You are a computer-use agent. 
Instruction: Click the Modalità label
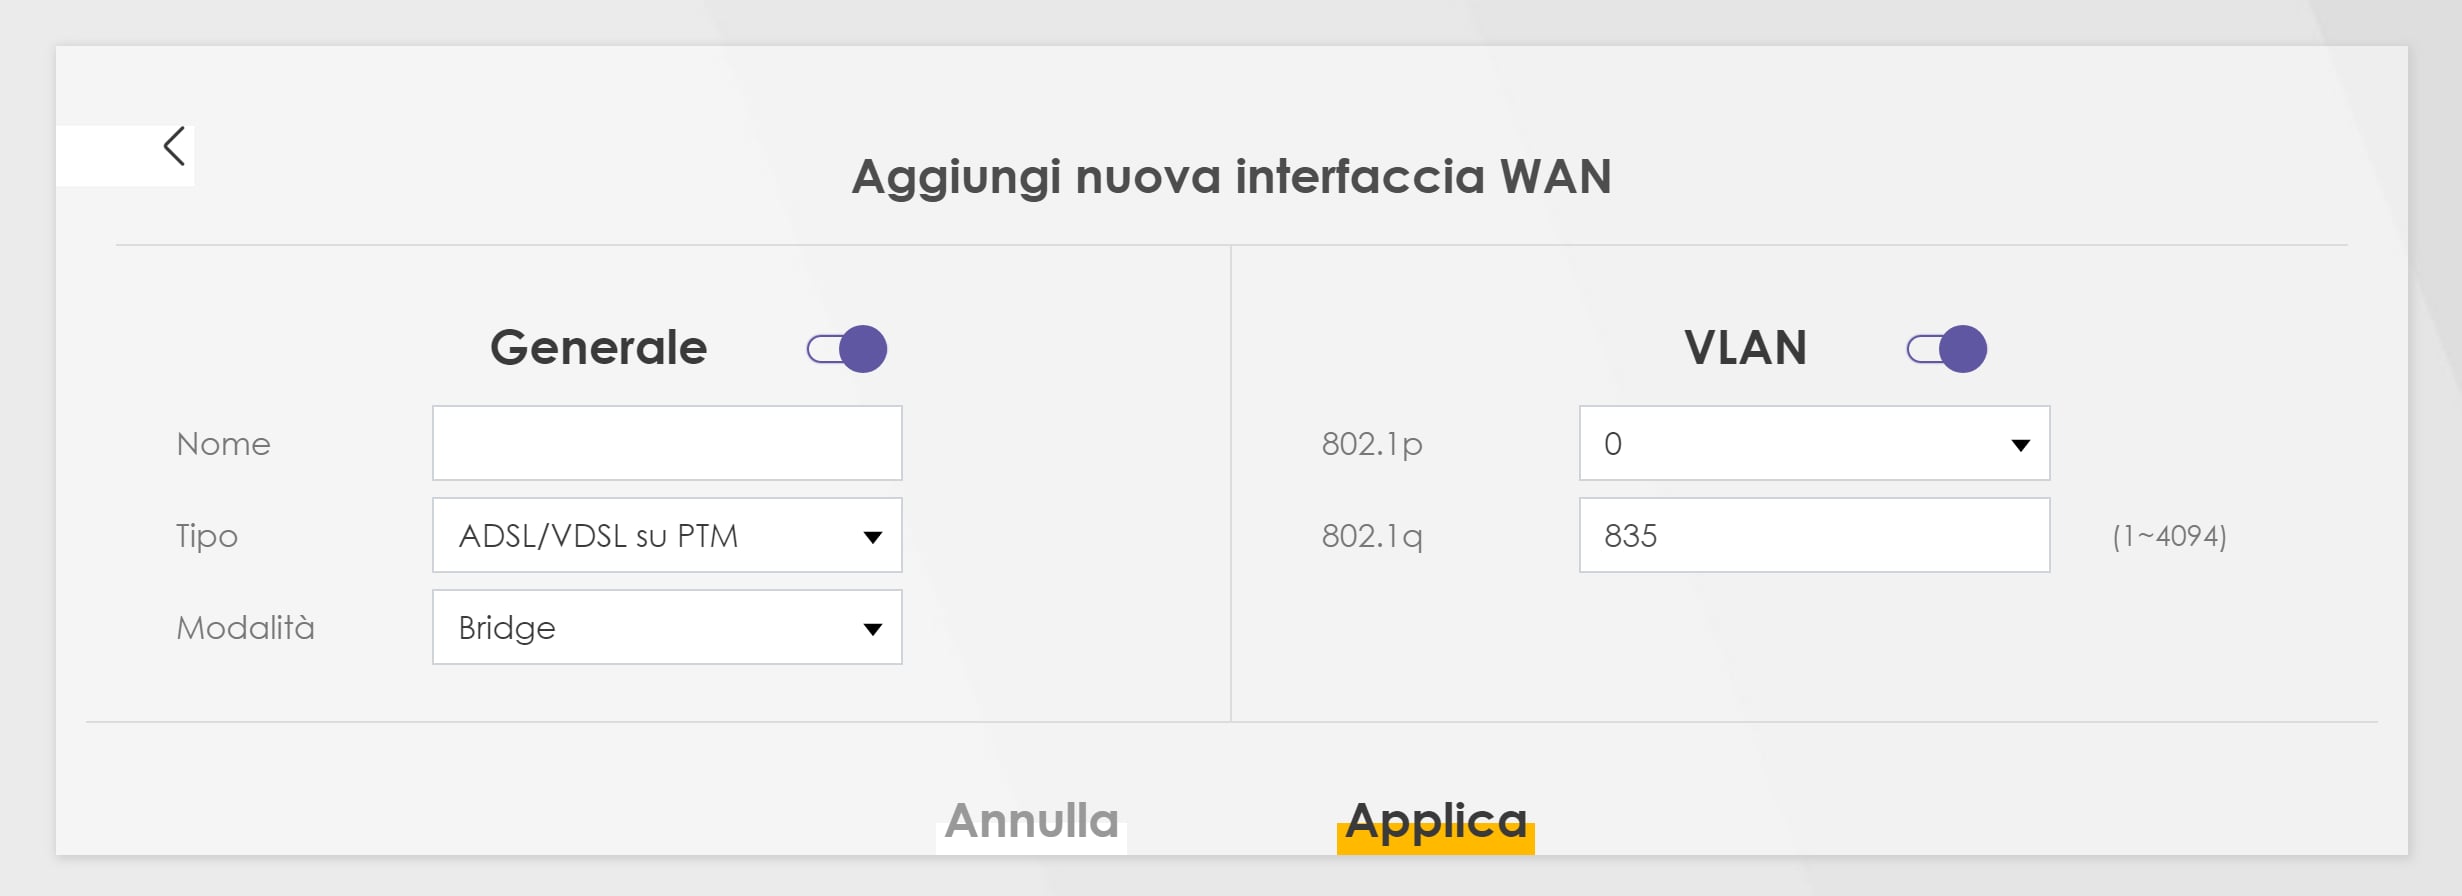(245, 628)
